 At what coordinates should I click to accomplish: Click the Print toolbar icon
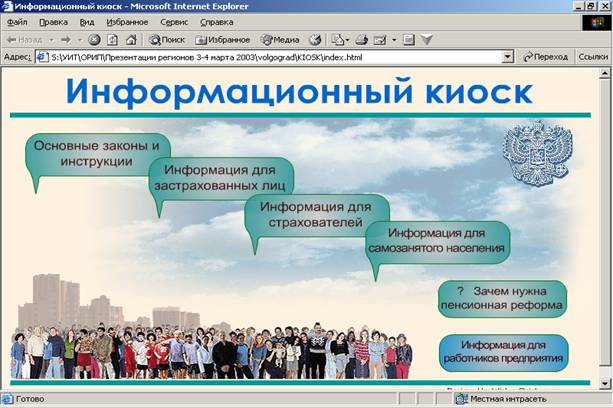(361, 40)
